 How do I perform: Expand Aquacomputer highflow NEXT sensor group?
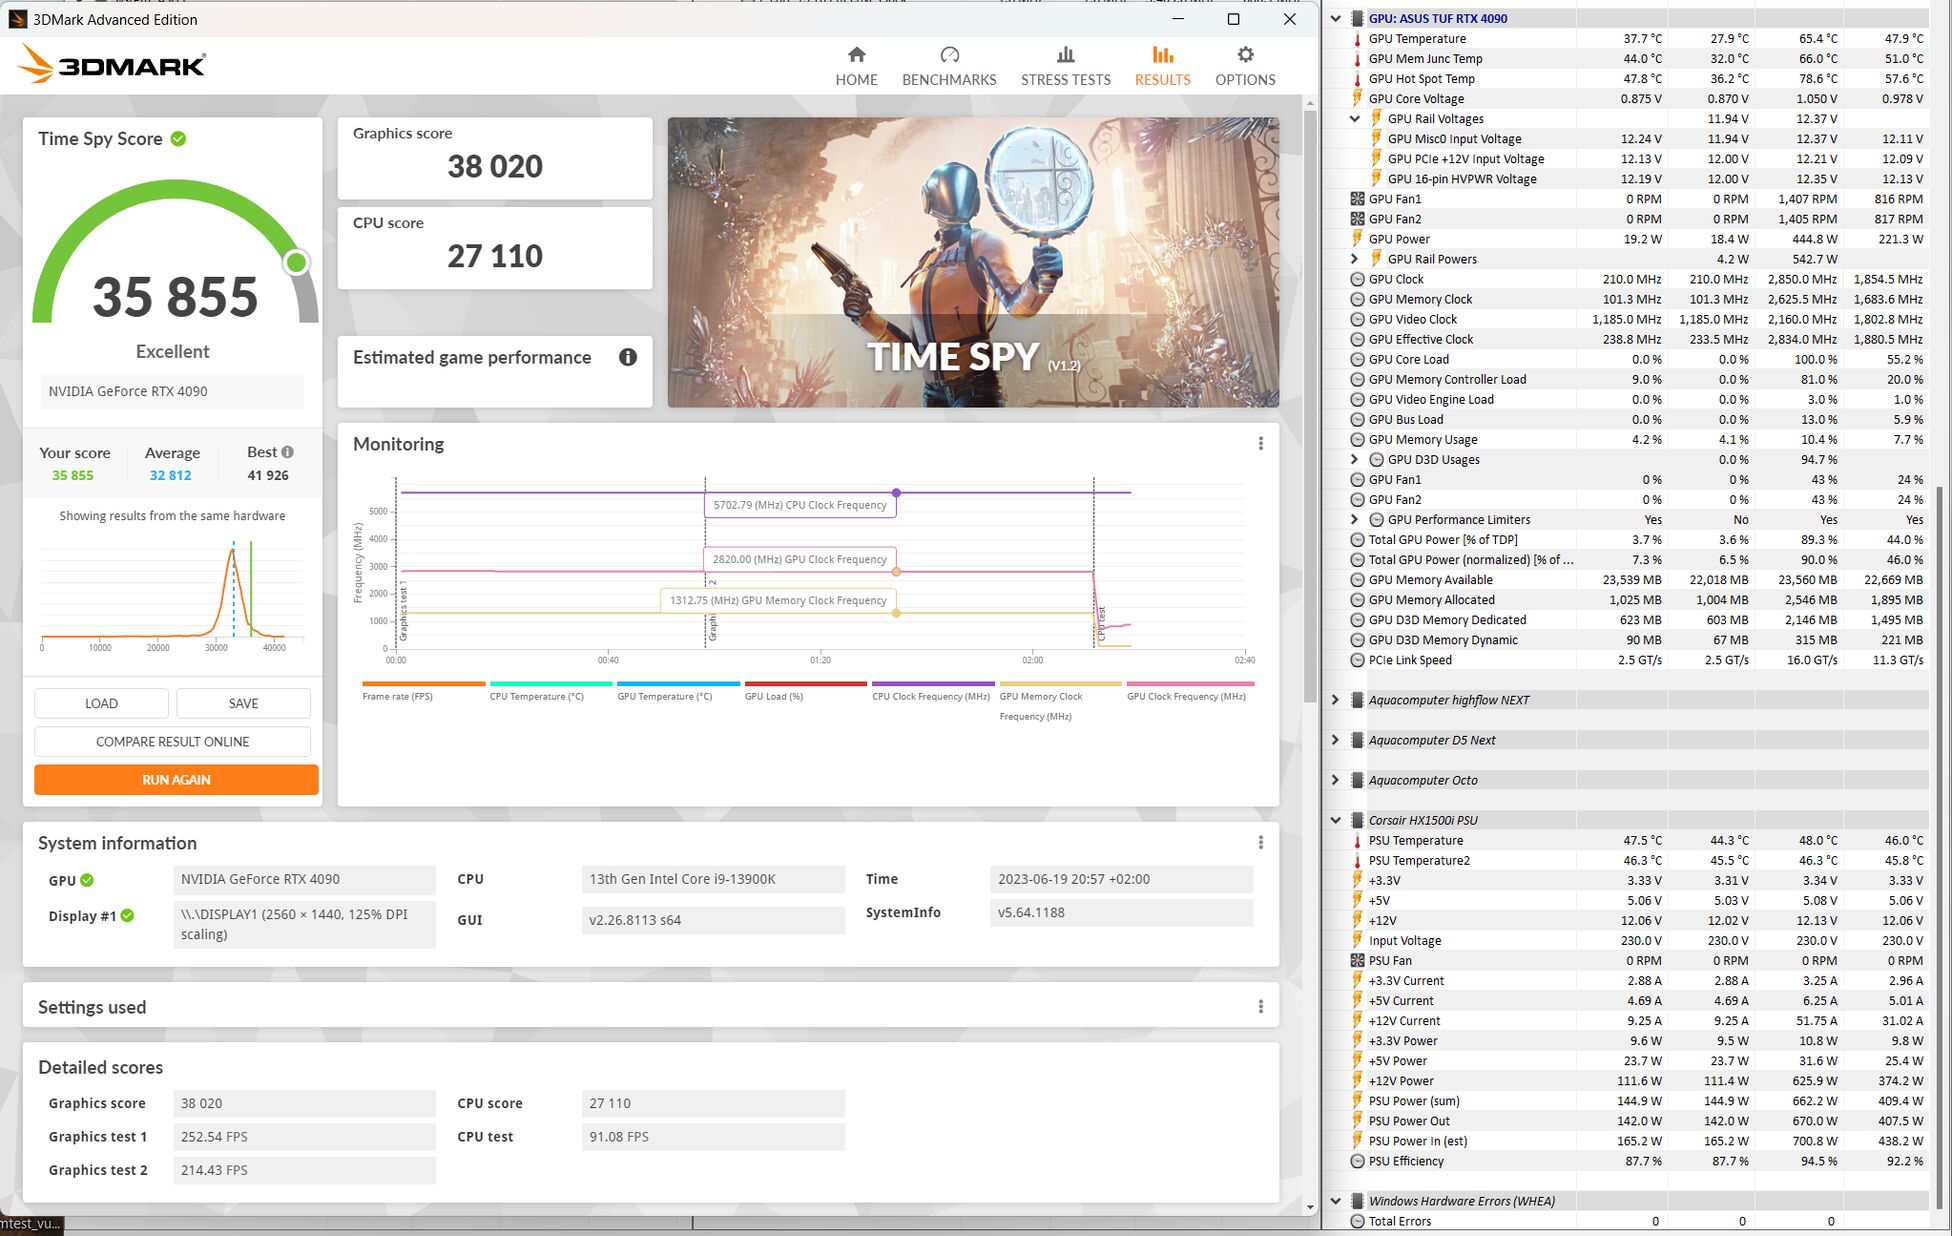tap(1335, 700)
